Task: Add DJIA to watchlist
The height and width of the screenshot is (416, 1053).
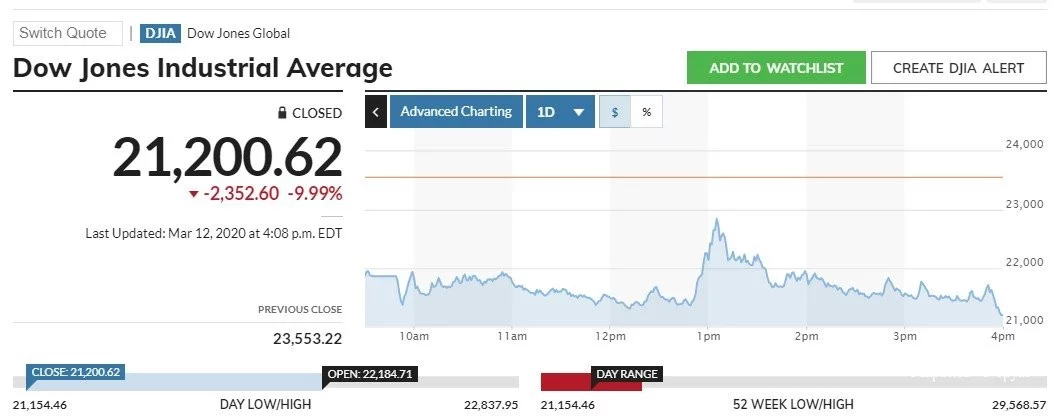Action: (x=776, y=68)
